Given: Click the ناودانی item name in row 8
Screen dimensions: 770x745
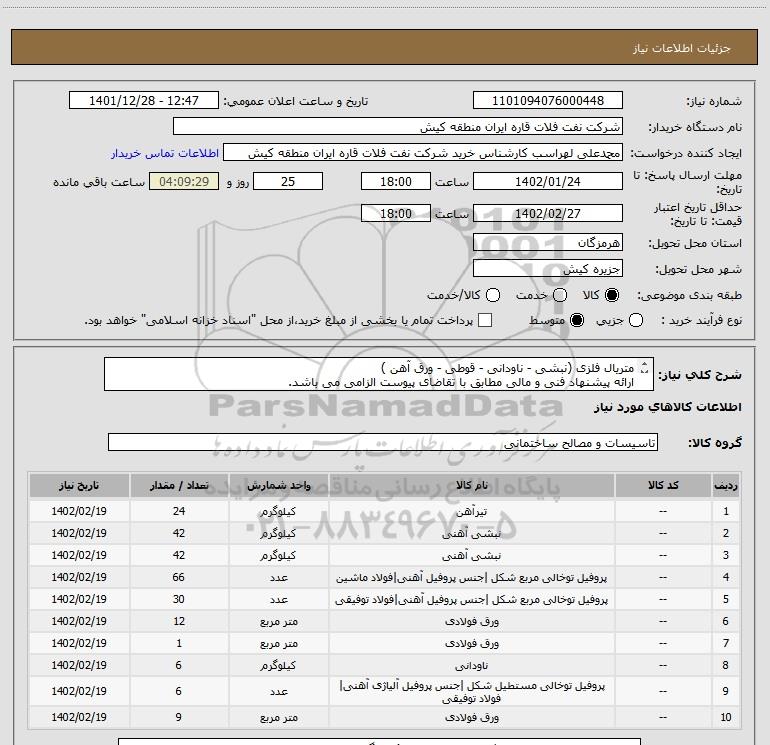Looking at the screenshot, I should point(471,666).
